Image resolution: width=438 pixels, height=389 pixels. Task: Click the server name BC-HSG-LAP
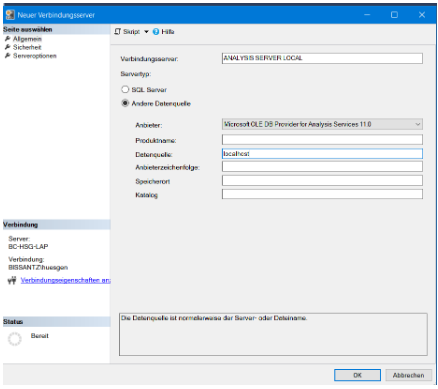click(x=28, y=247)
